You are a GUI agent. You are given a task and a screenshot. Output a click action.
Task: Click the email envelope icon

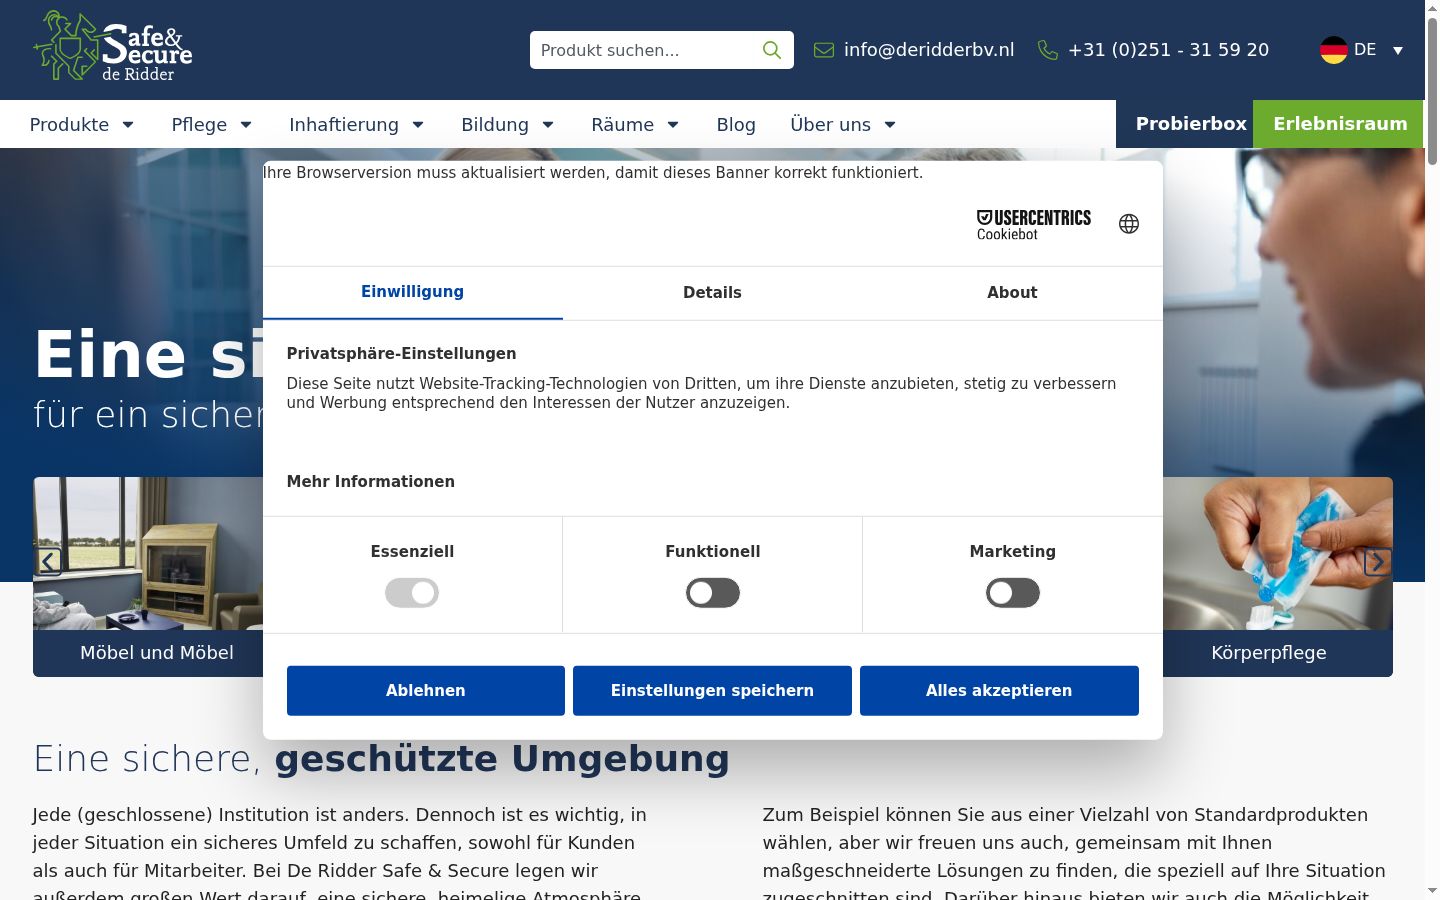(x=824, y=50)
